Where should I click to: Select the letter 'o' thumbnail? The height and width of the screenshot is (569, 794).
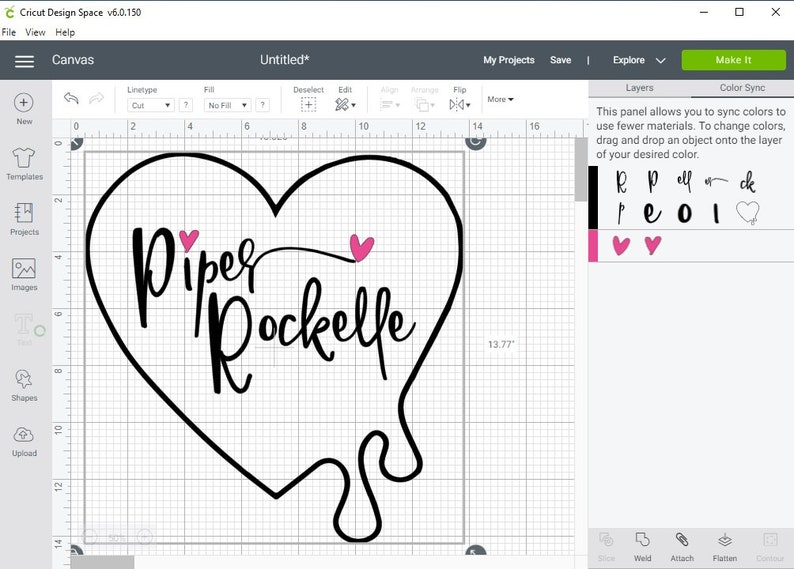pyautogui.click(x=685, y=213)
